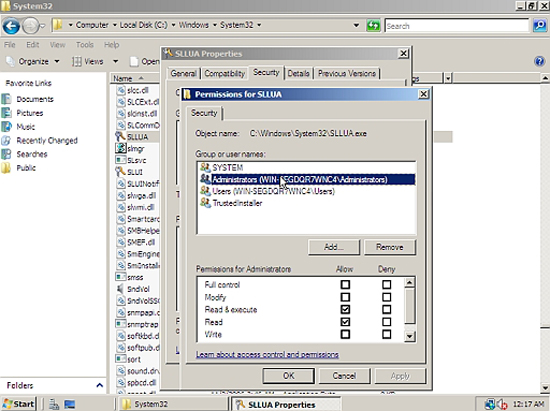Screen dimensions: 550x411
Task: Click the Start button
Action: 19,404
